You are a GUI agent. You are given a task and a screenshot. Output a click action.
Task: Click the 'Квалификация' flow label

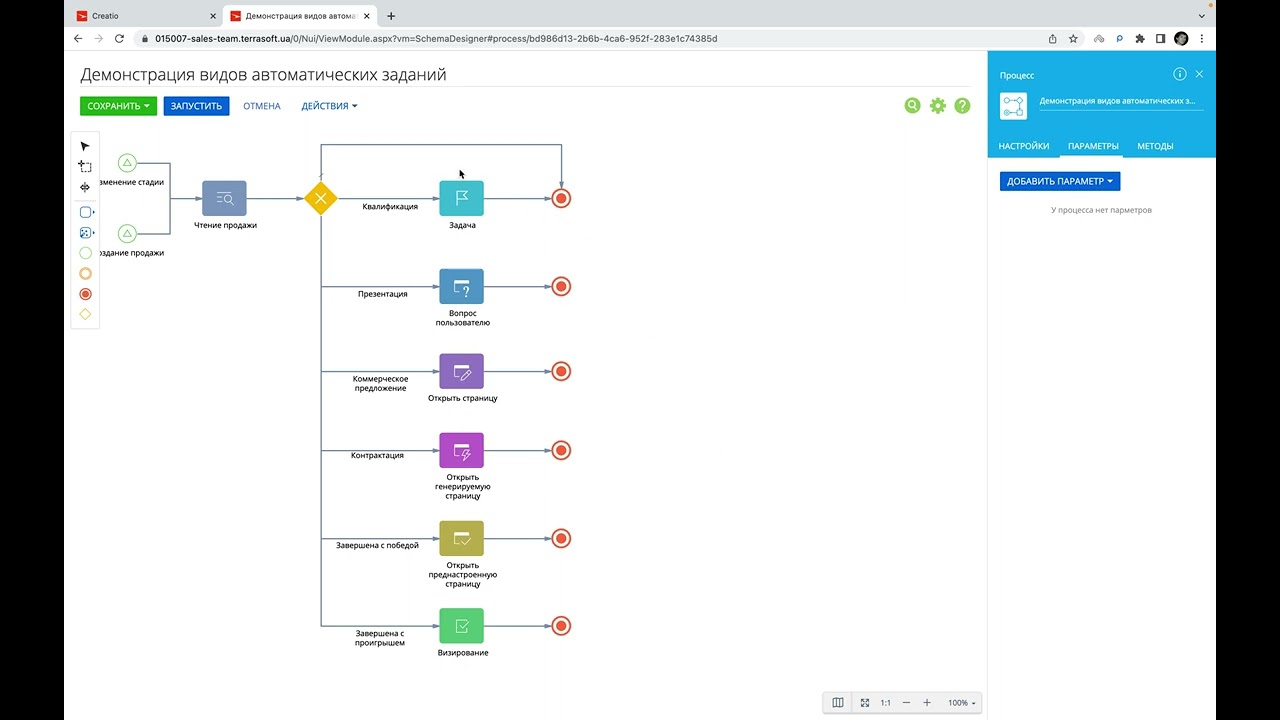click(x=390, y=207)
